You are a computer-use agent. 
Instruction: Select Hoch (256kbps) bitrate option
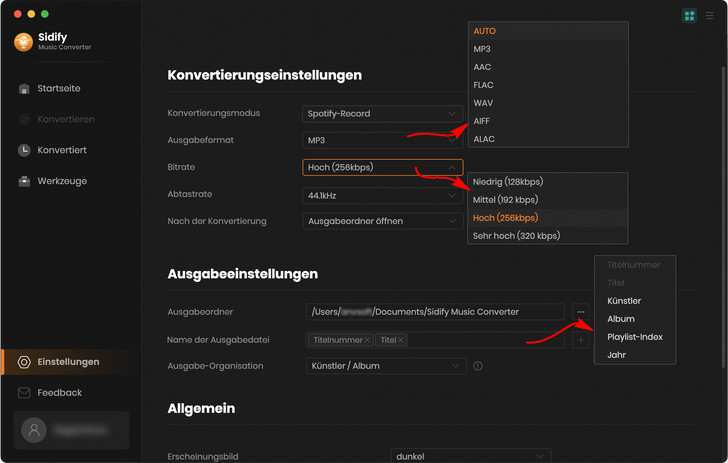pyautogui.click(x=547, y=218)
